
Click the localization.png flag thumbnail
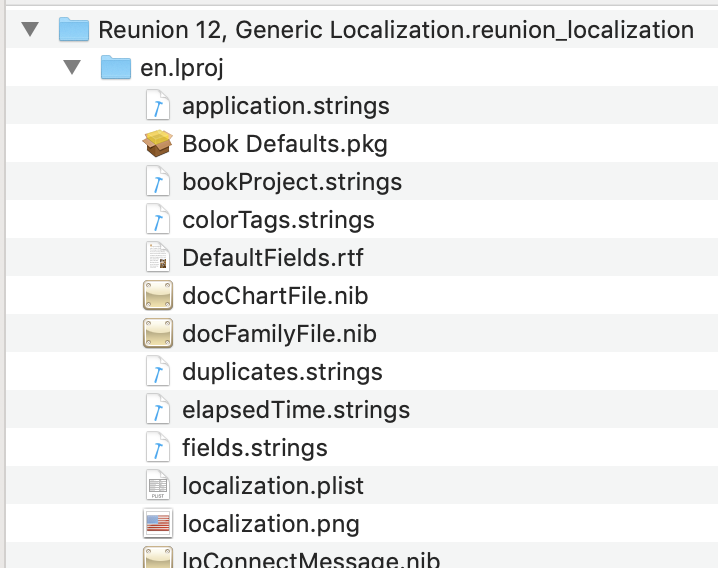pyautogui.click(x=158, y=523)
